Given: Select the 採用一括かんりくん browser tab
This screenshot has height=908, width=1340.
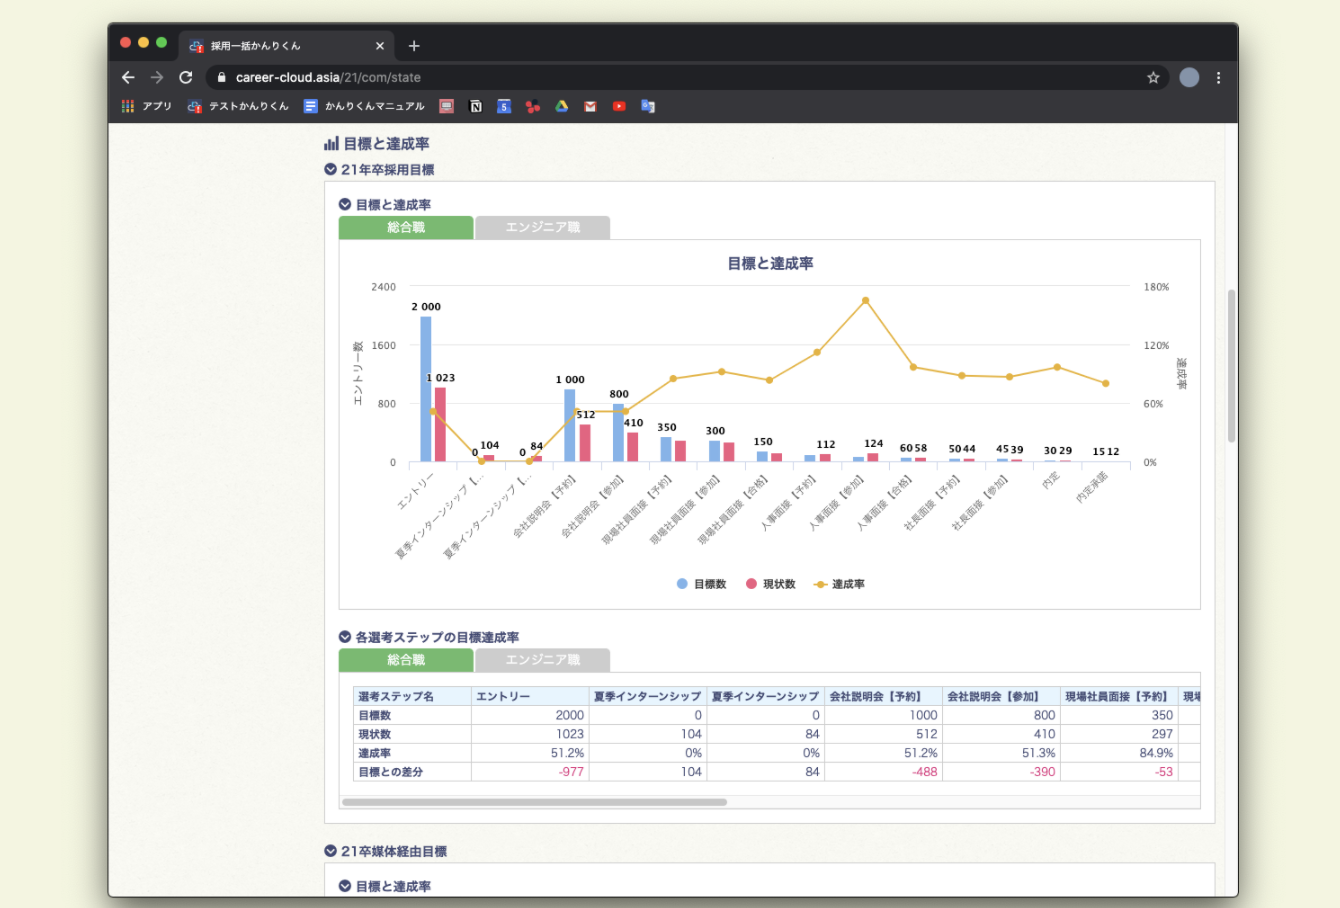Looking at the screenshot, I should pos(285,46).
